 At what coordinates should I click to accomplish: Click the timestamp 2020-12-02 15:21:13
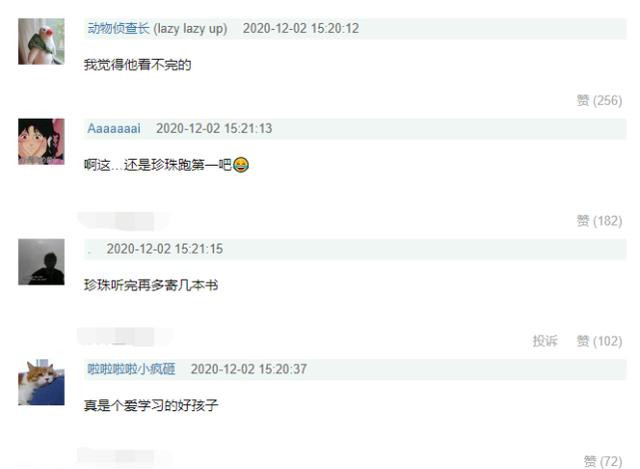point(214,129)
